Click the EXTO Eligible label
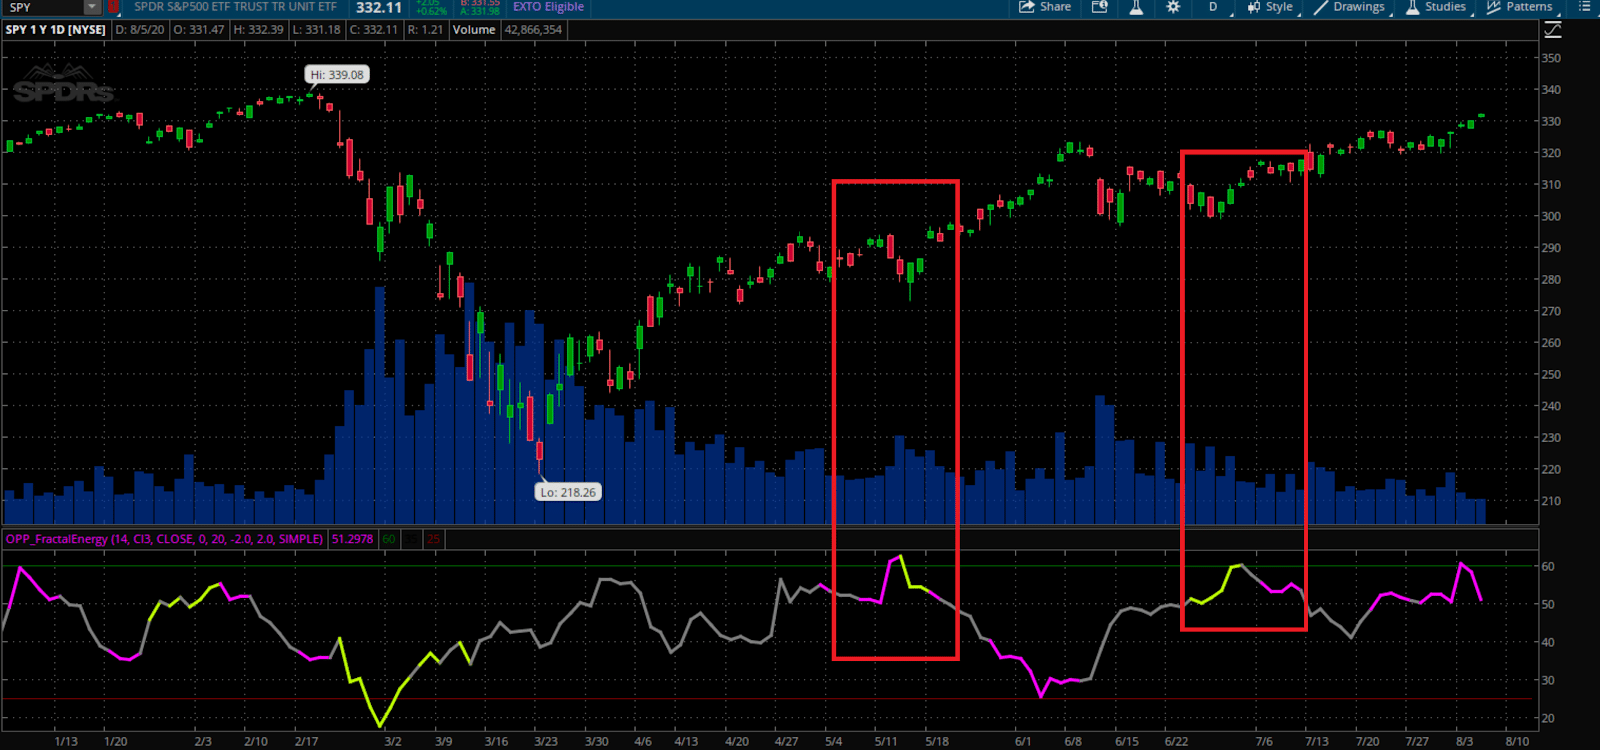The width and height of the screenshot is (1600, 750). (x=548, y=7)
